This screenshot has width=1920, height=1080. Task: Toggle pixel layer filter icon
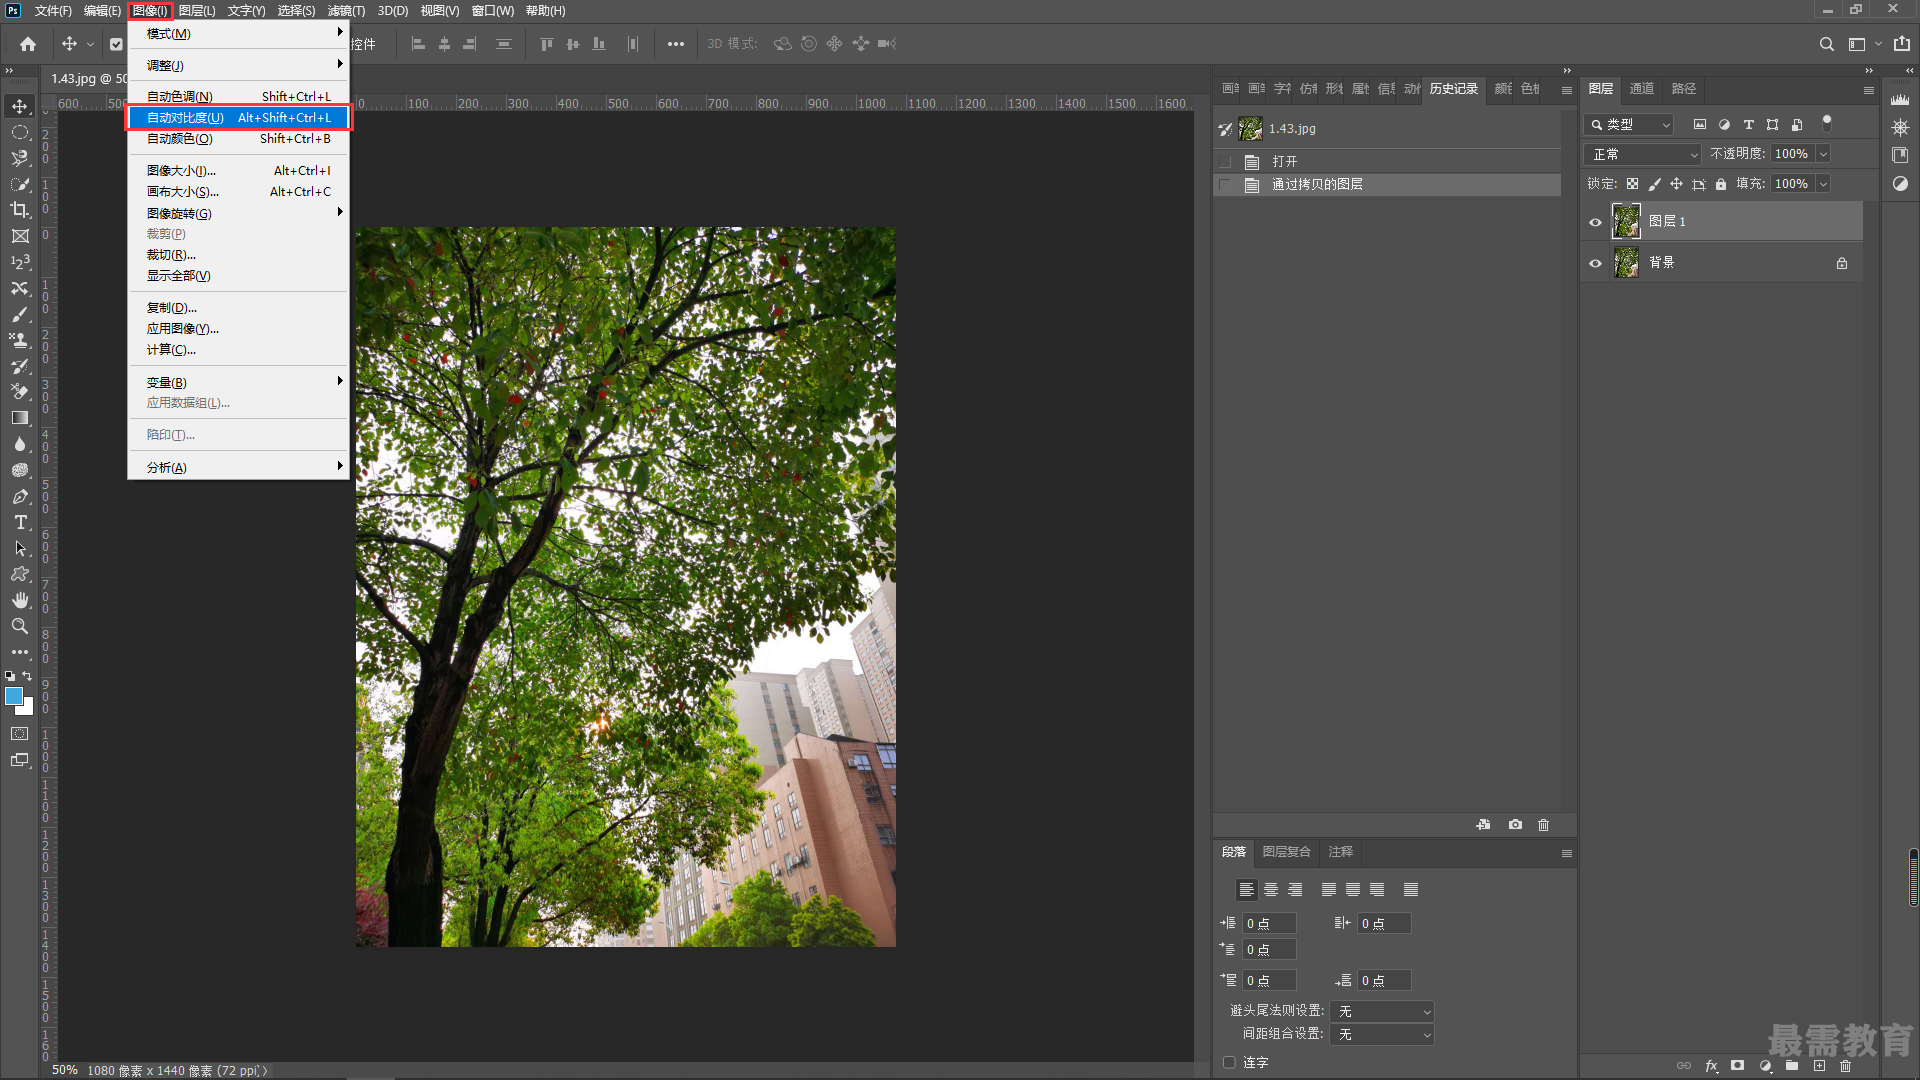pyautogui.click(x=1699, y=125)
